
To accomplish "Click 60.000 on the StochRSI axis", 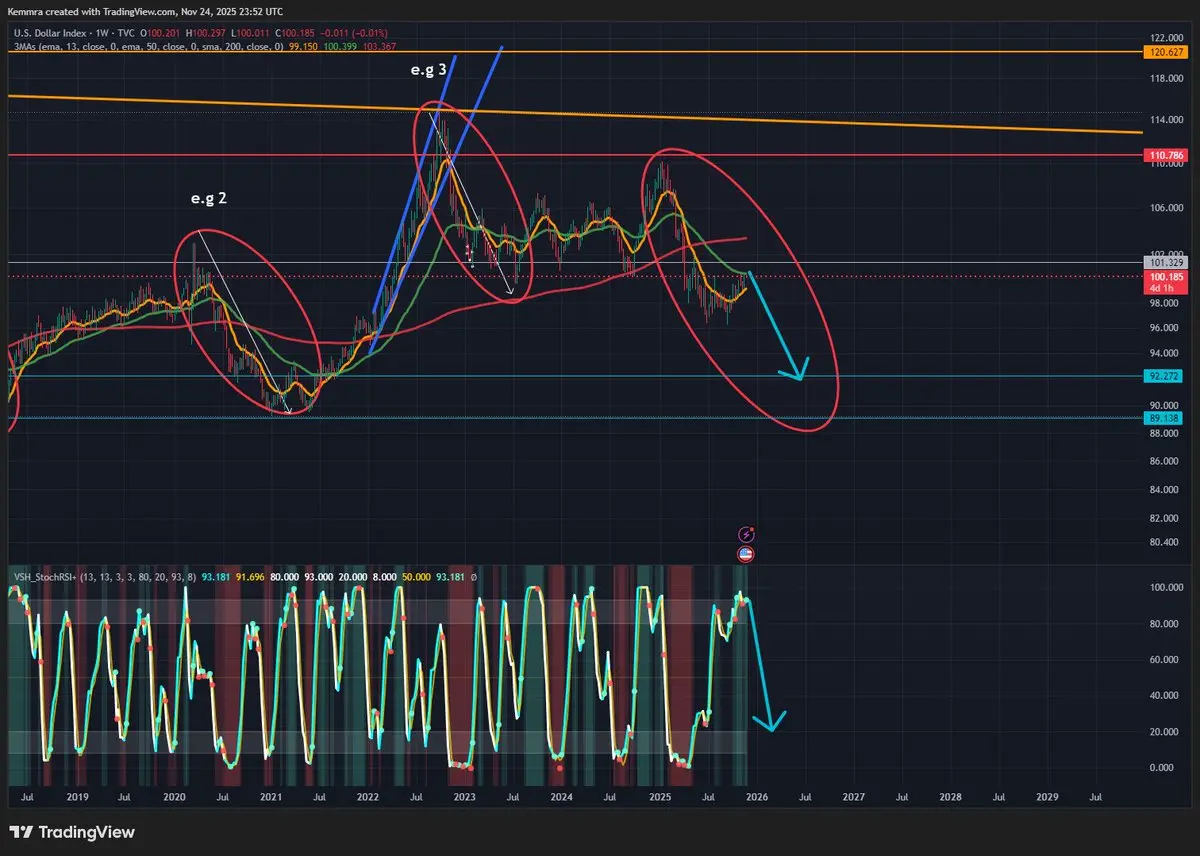I will click(x=1162, y=660).
